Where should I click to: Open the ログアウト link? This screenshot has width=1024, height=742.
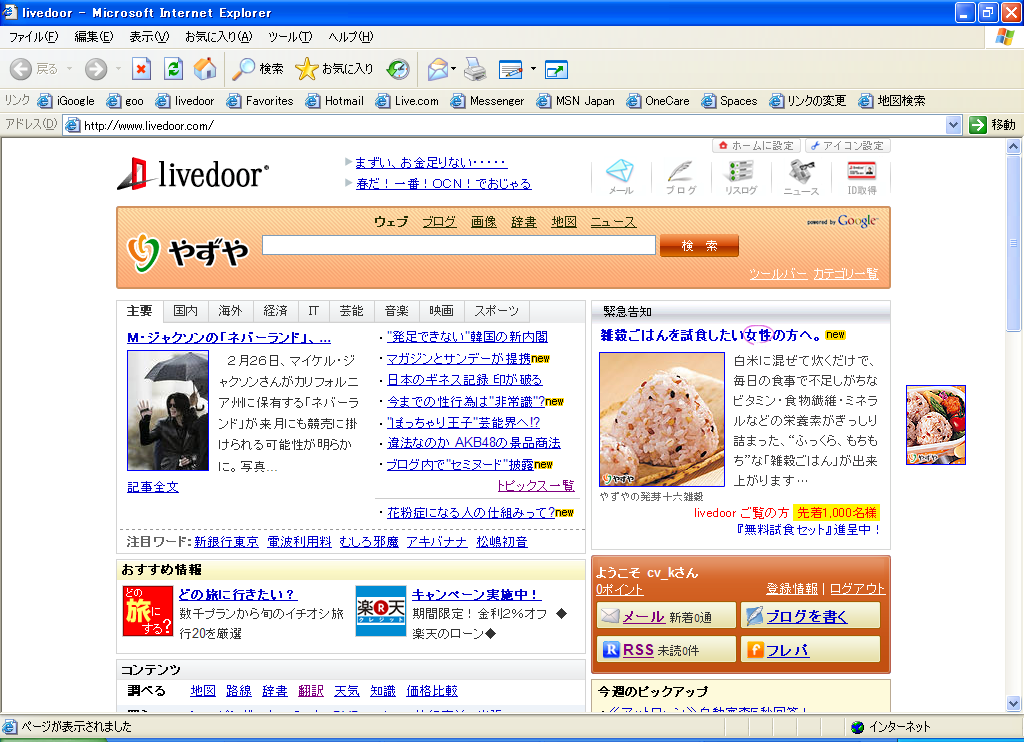click(x=857, y=589)
